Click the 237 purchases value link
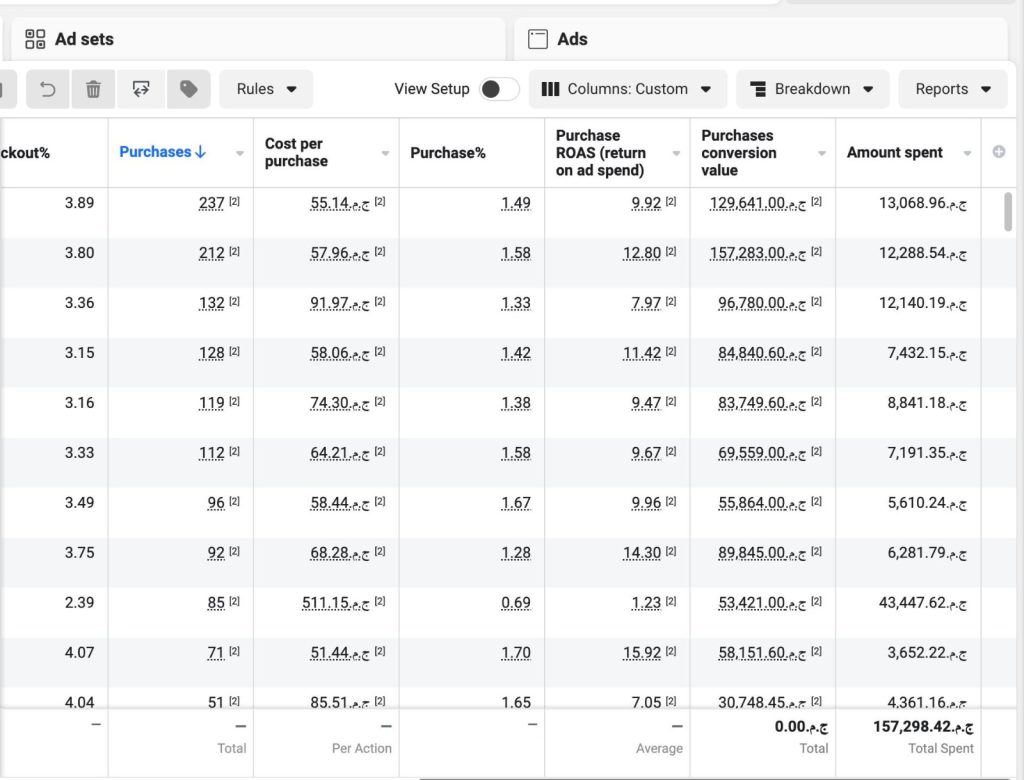The width and height of the screenshot is (1024, 780). click(212, 203)
